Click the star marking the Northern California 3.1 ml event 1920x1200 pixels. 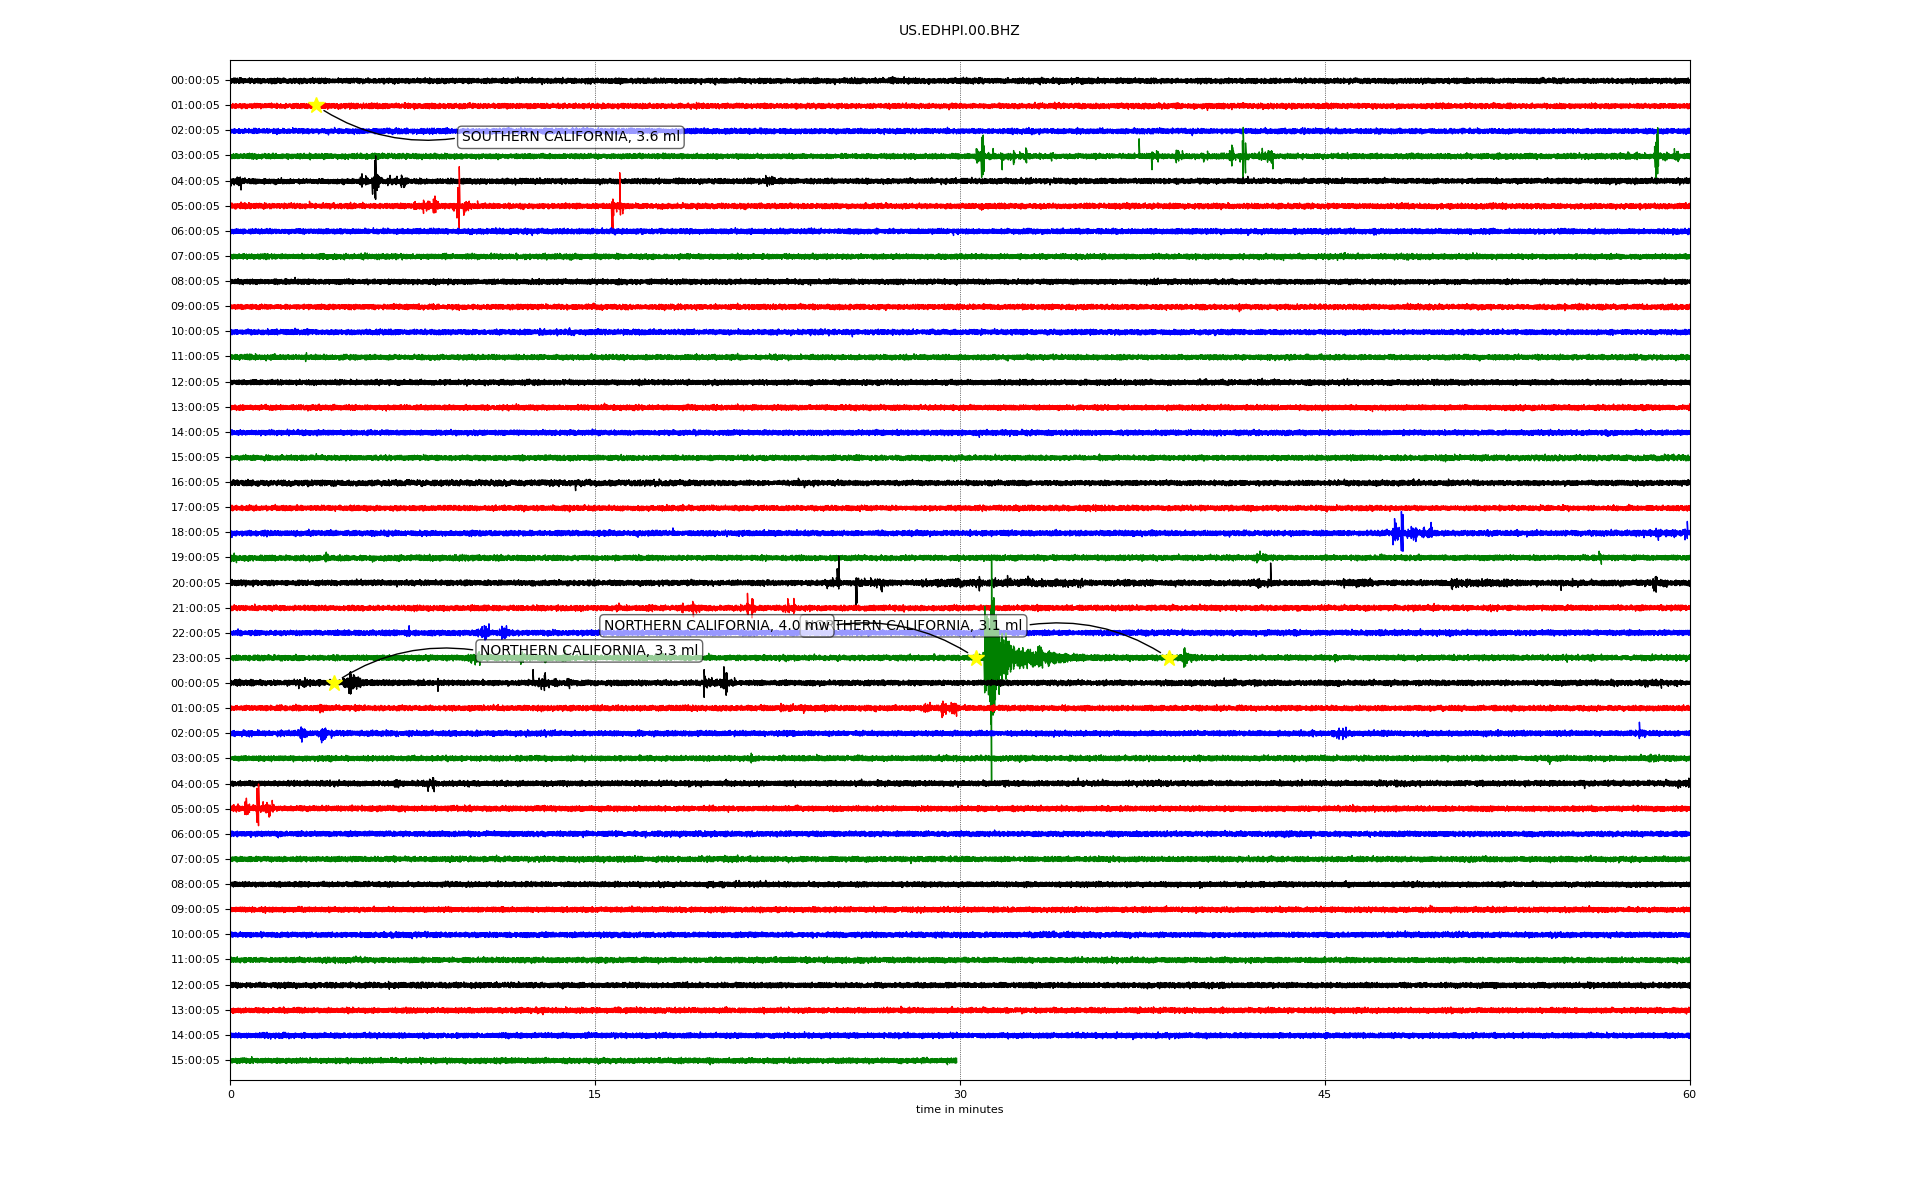point(1168,658)
